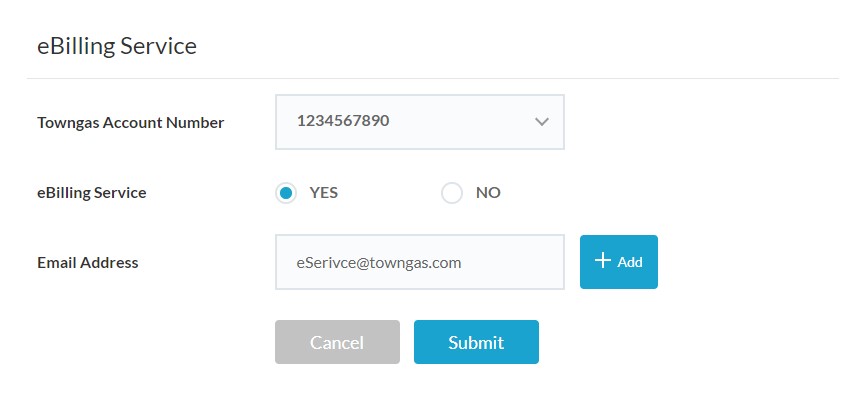
Task: Click the Email Address field label
Action: coord(88,263)
